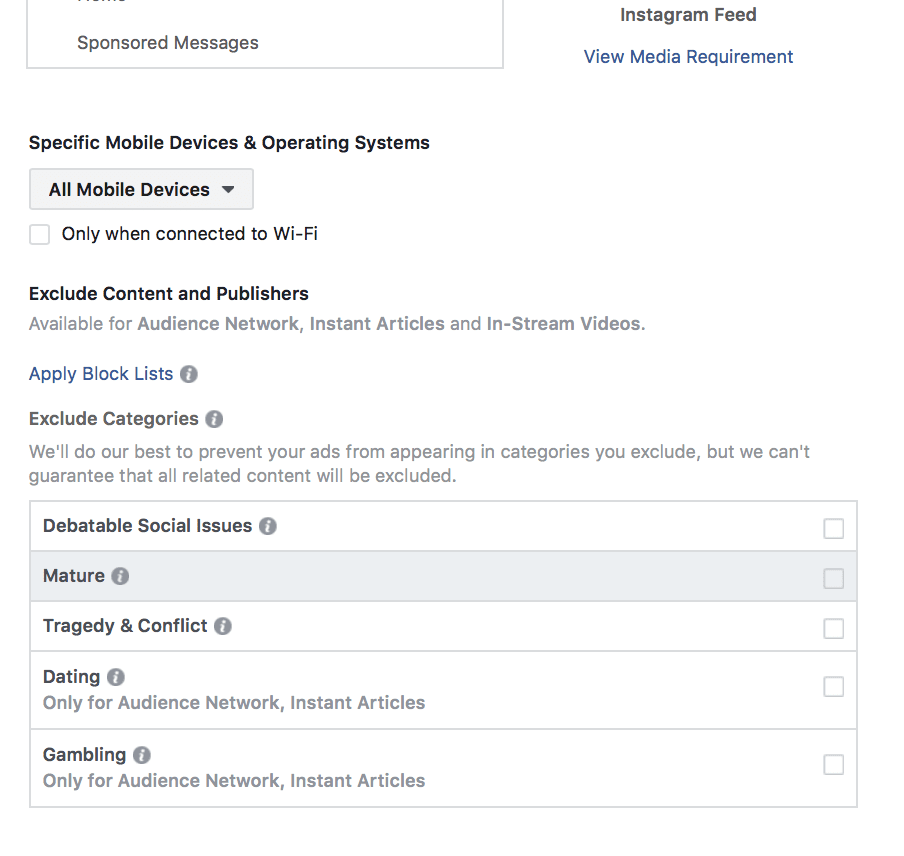Screen dimensions: 904x856
Task: Check the Debatable Social Issues exclusion box
Action: click(833, 528)
